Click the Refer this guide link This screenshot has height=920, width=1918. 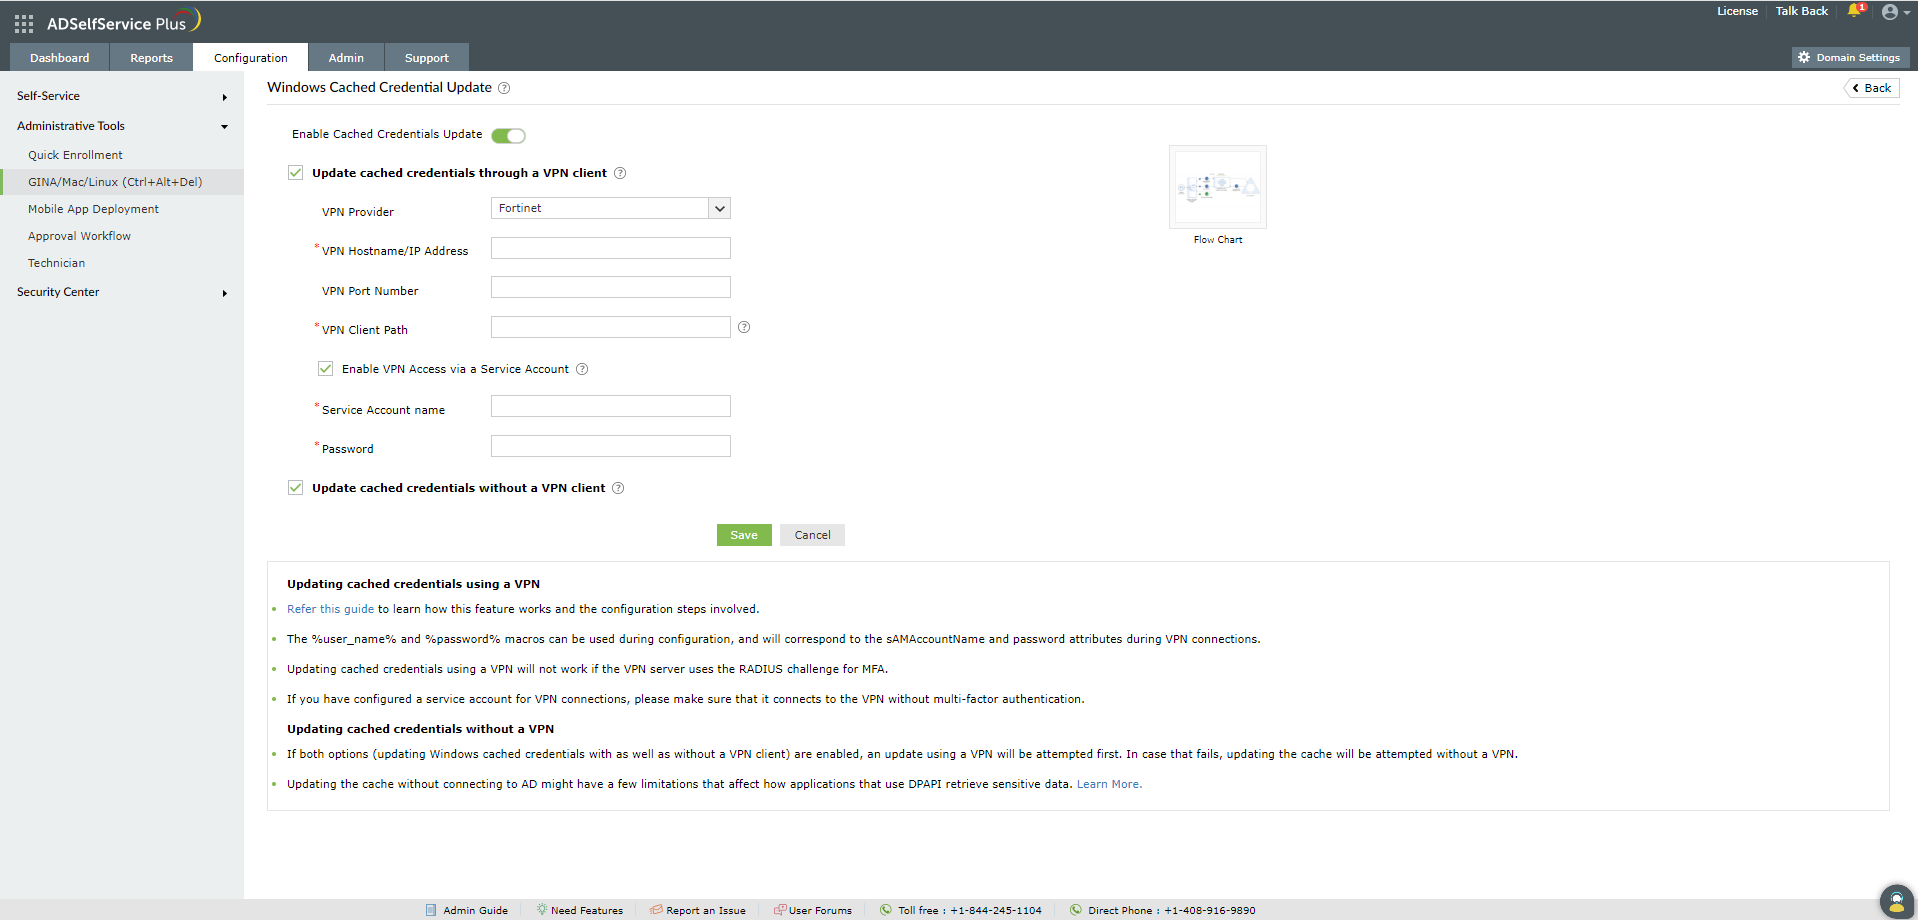pyautogui.click(x=330, y=608)
